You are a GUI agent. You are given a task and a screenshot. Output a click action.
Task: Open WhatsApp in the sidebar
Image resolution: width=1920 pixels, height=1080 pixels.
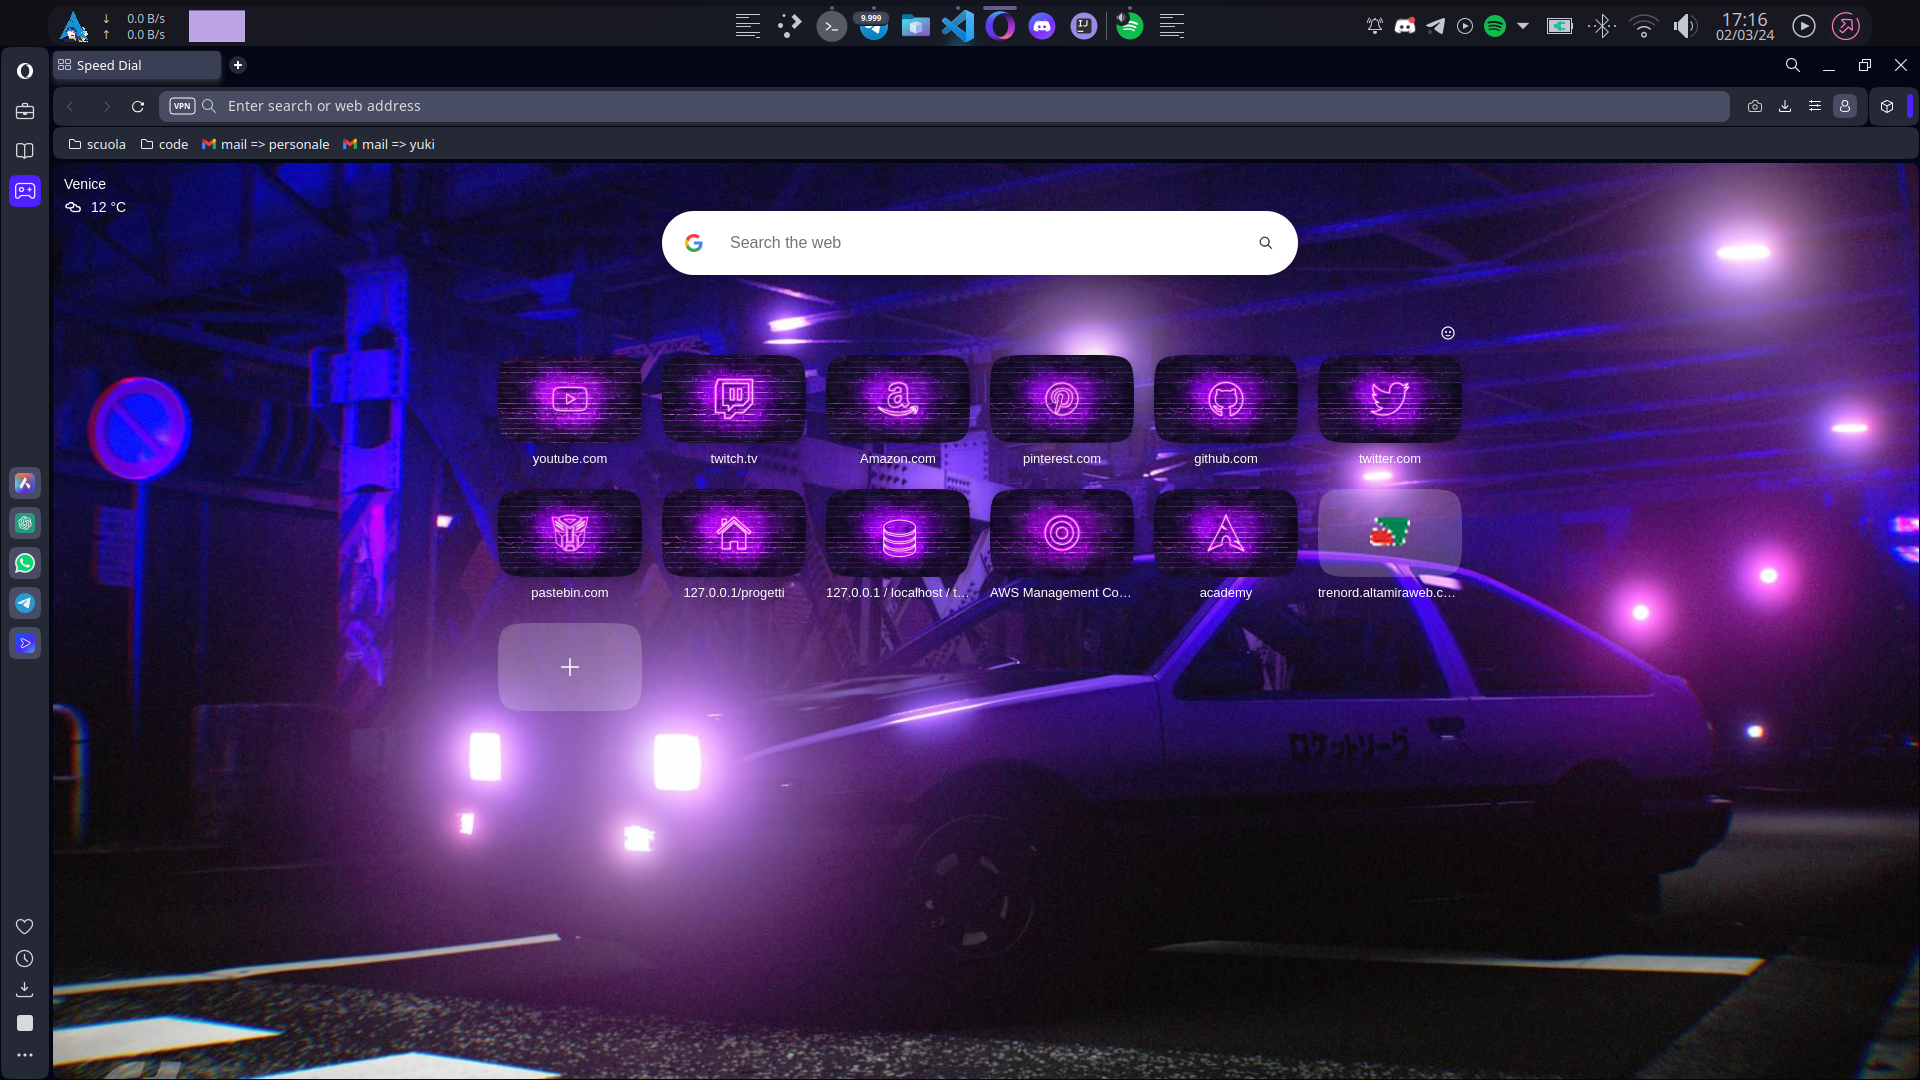pyautogui.click(x=25, y=563)
